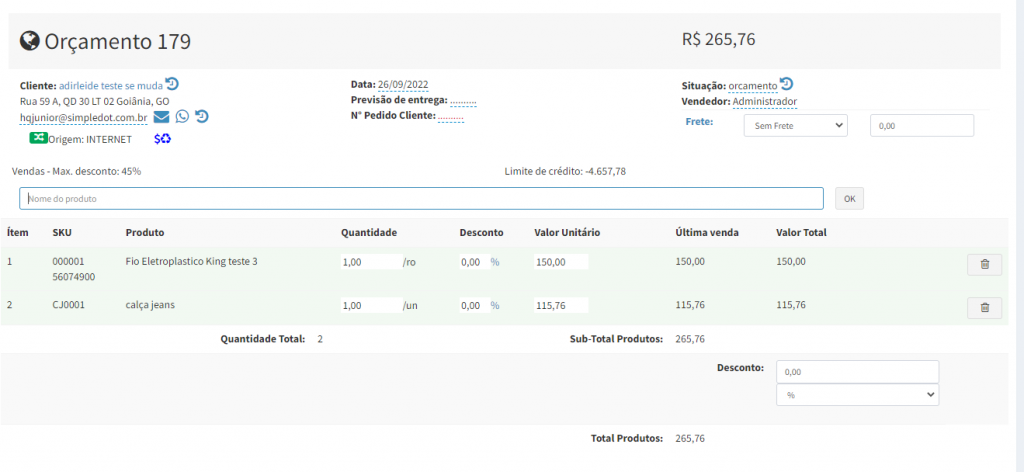Click the blue dollar recycle icon
This screenshot has height=472, width=1024.
coord(162,138)
